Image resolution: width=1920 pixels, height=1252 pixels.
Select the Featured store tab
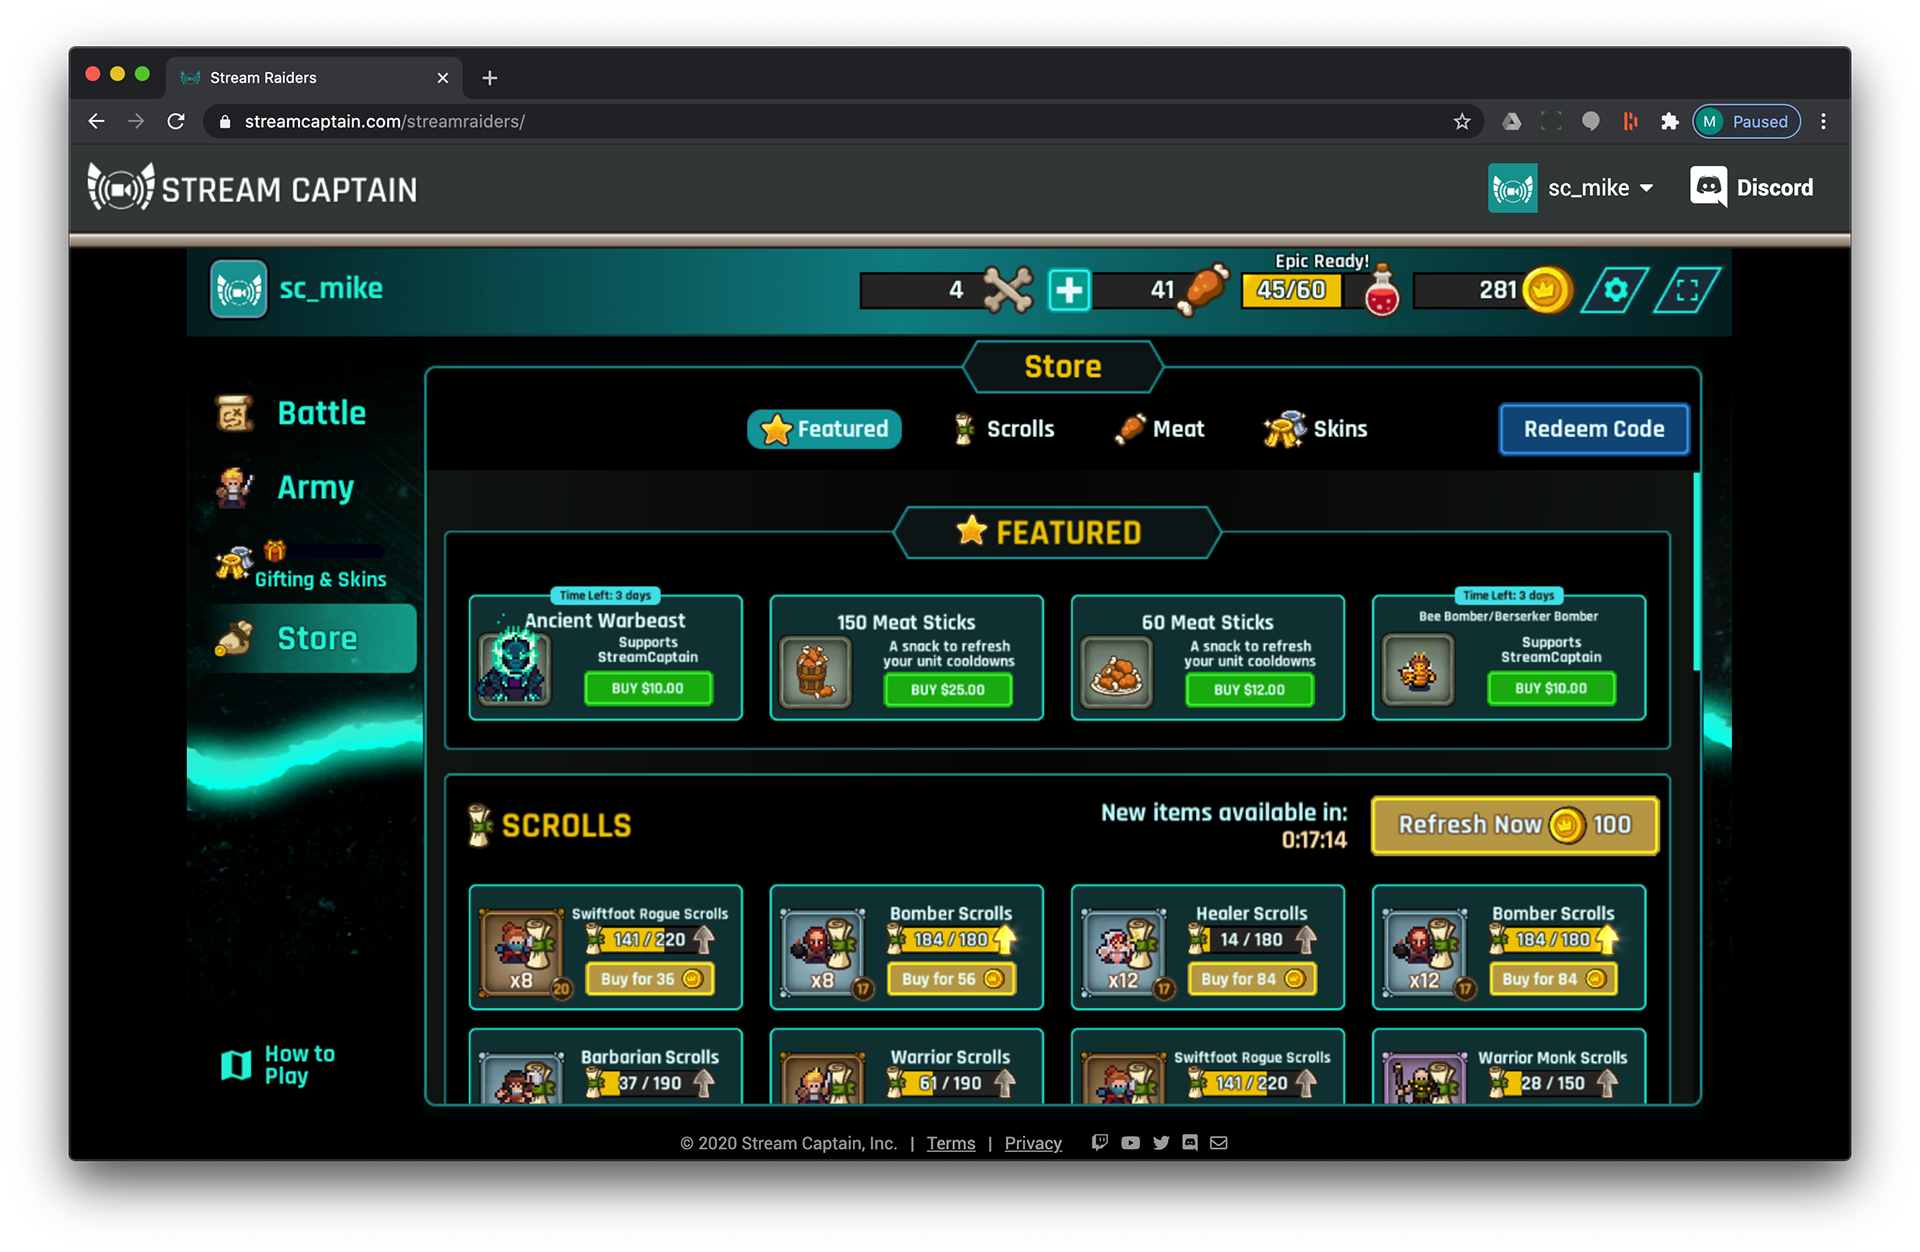click(x=824, y=429)
